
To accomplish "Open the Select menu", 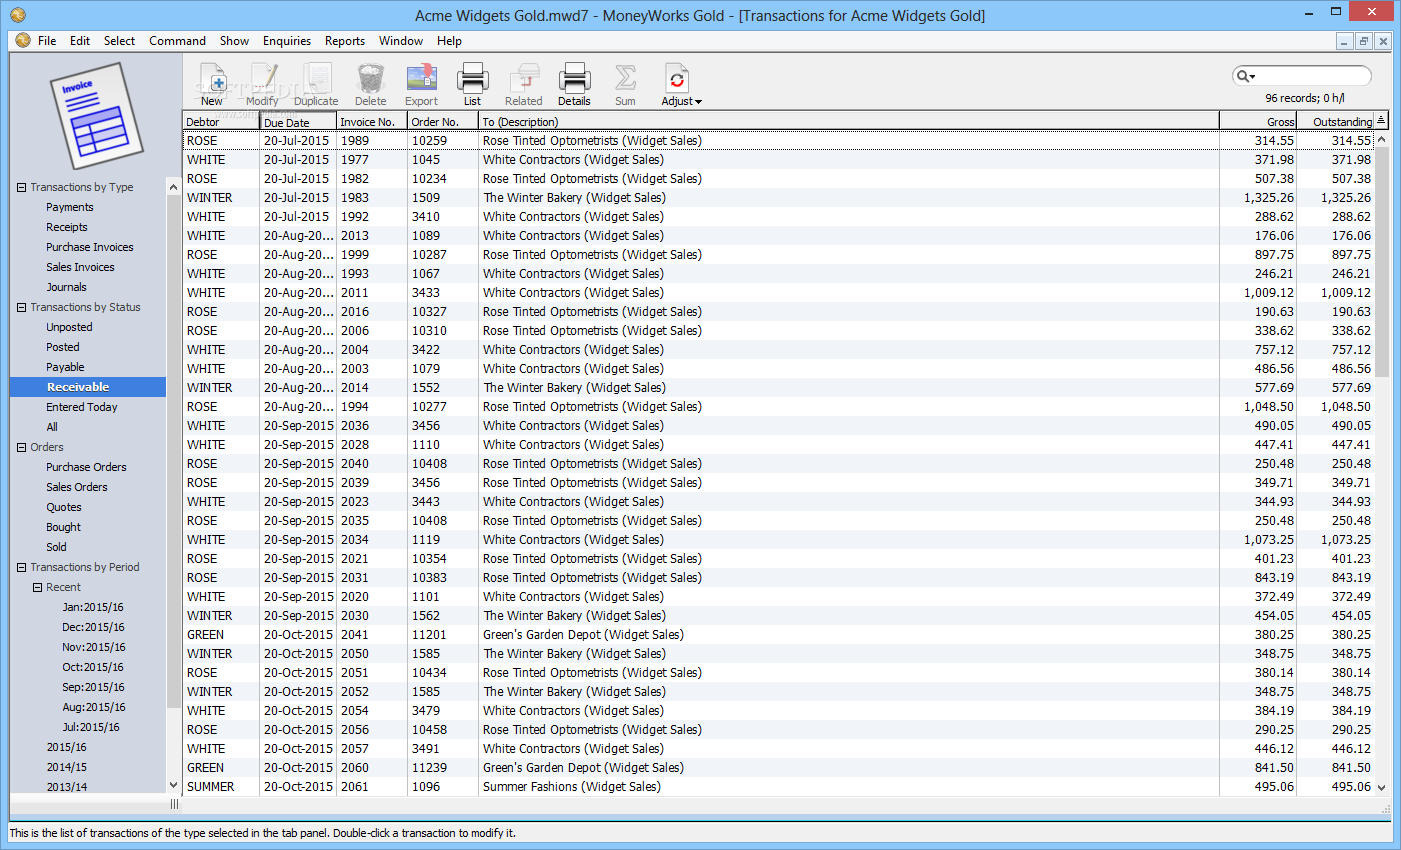I will (119, 41).
